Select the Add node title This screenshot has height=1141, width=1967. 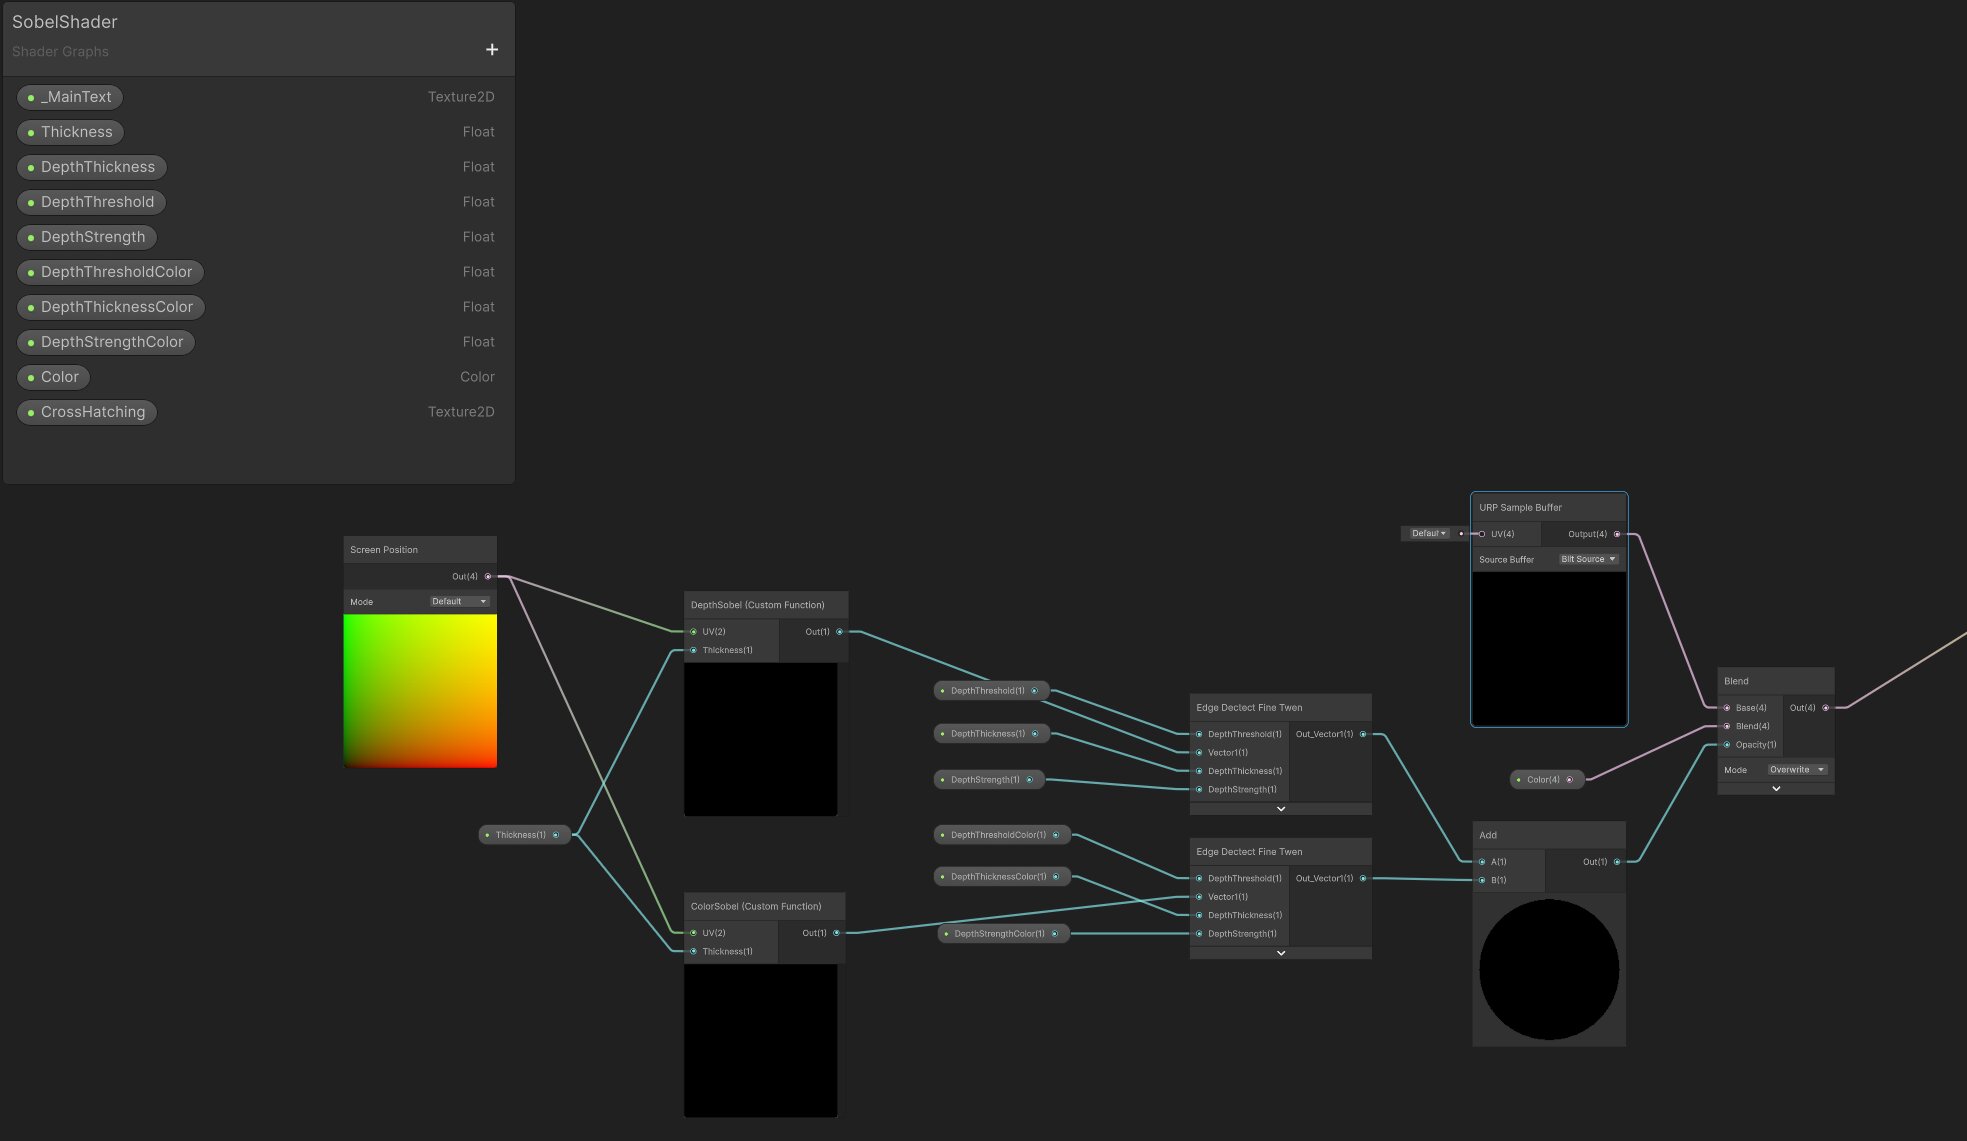point(1488,836)
